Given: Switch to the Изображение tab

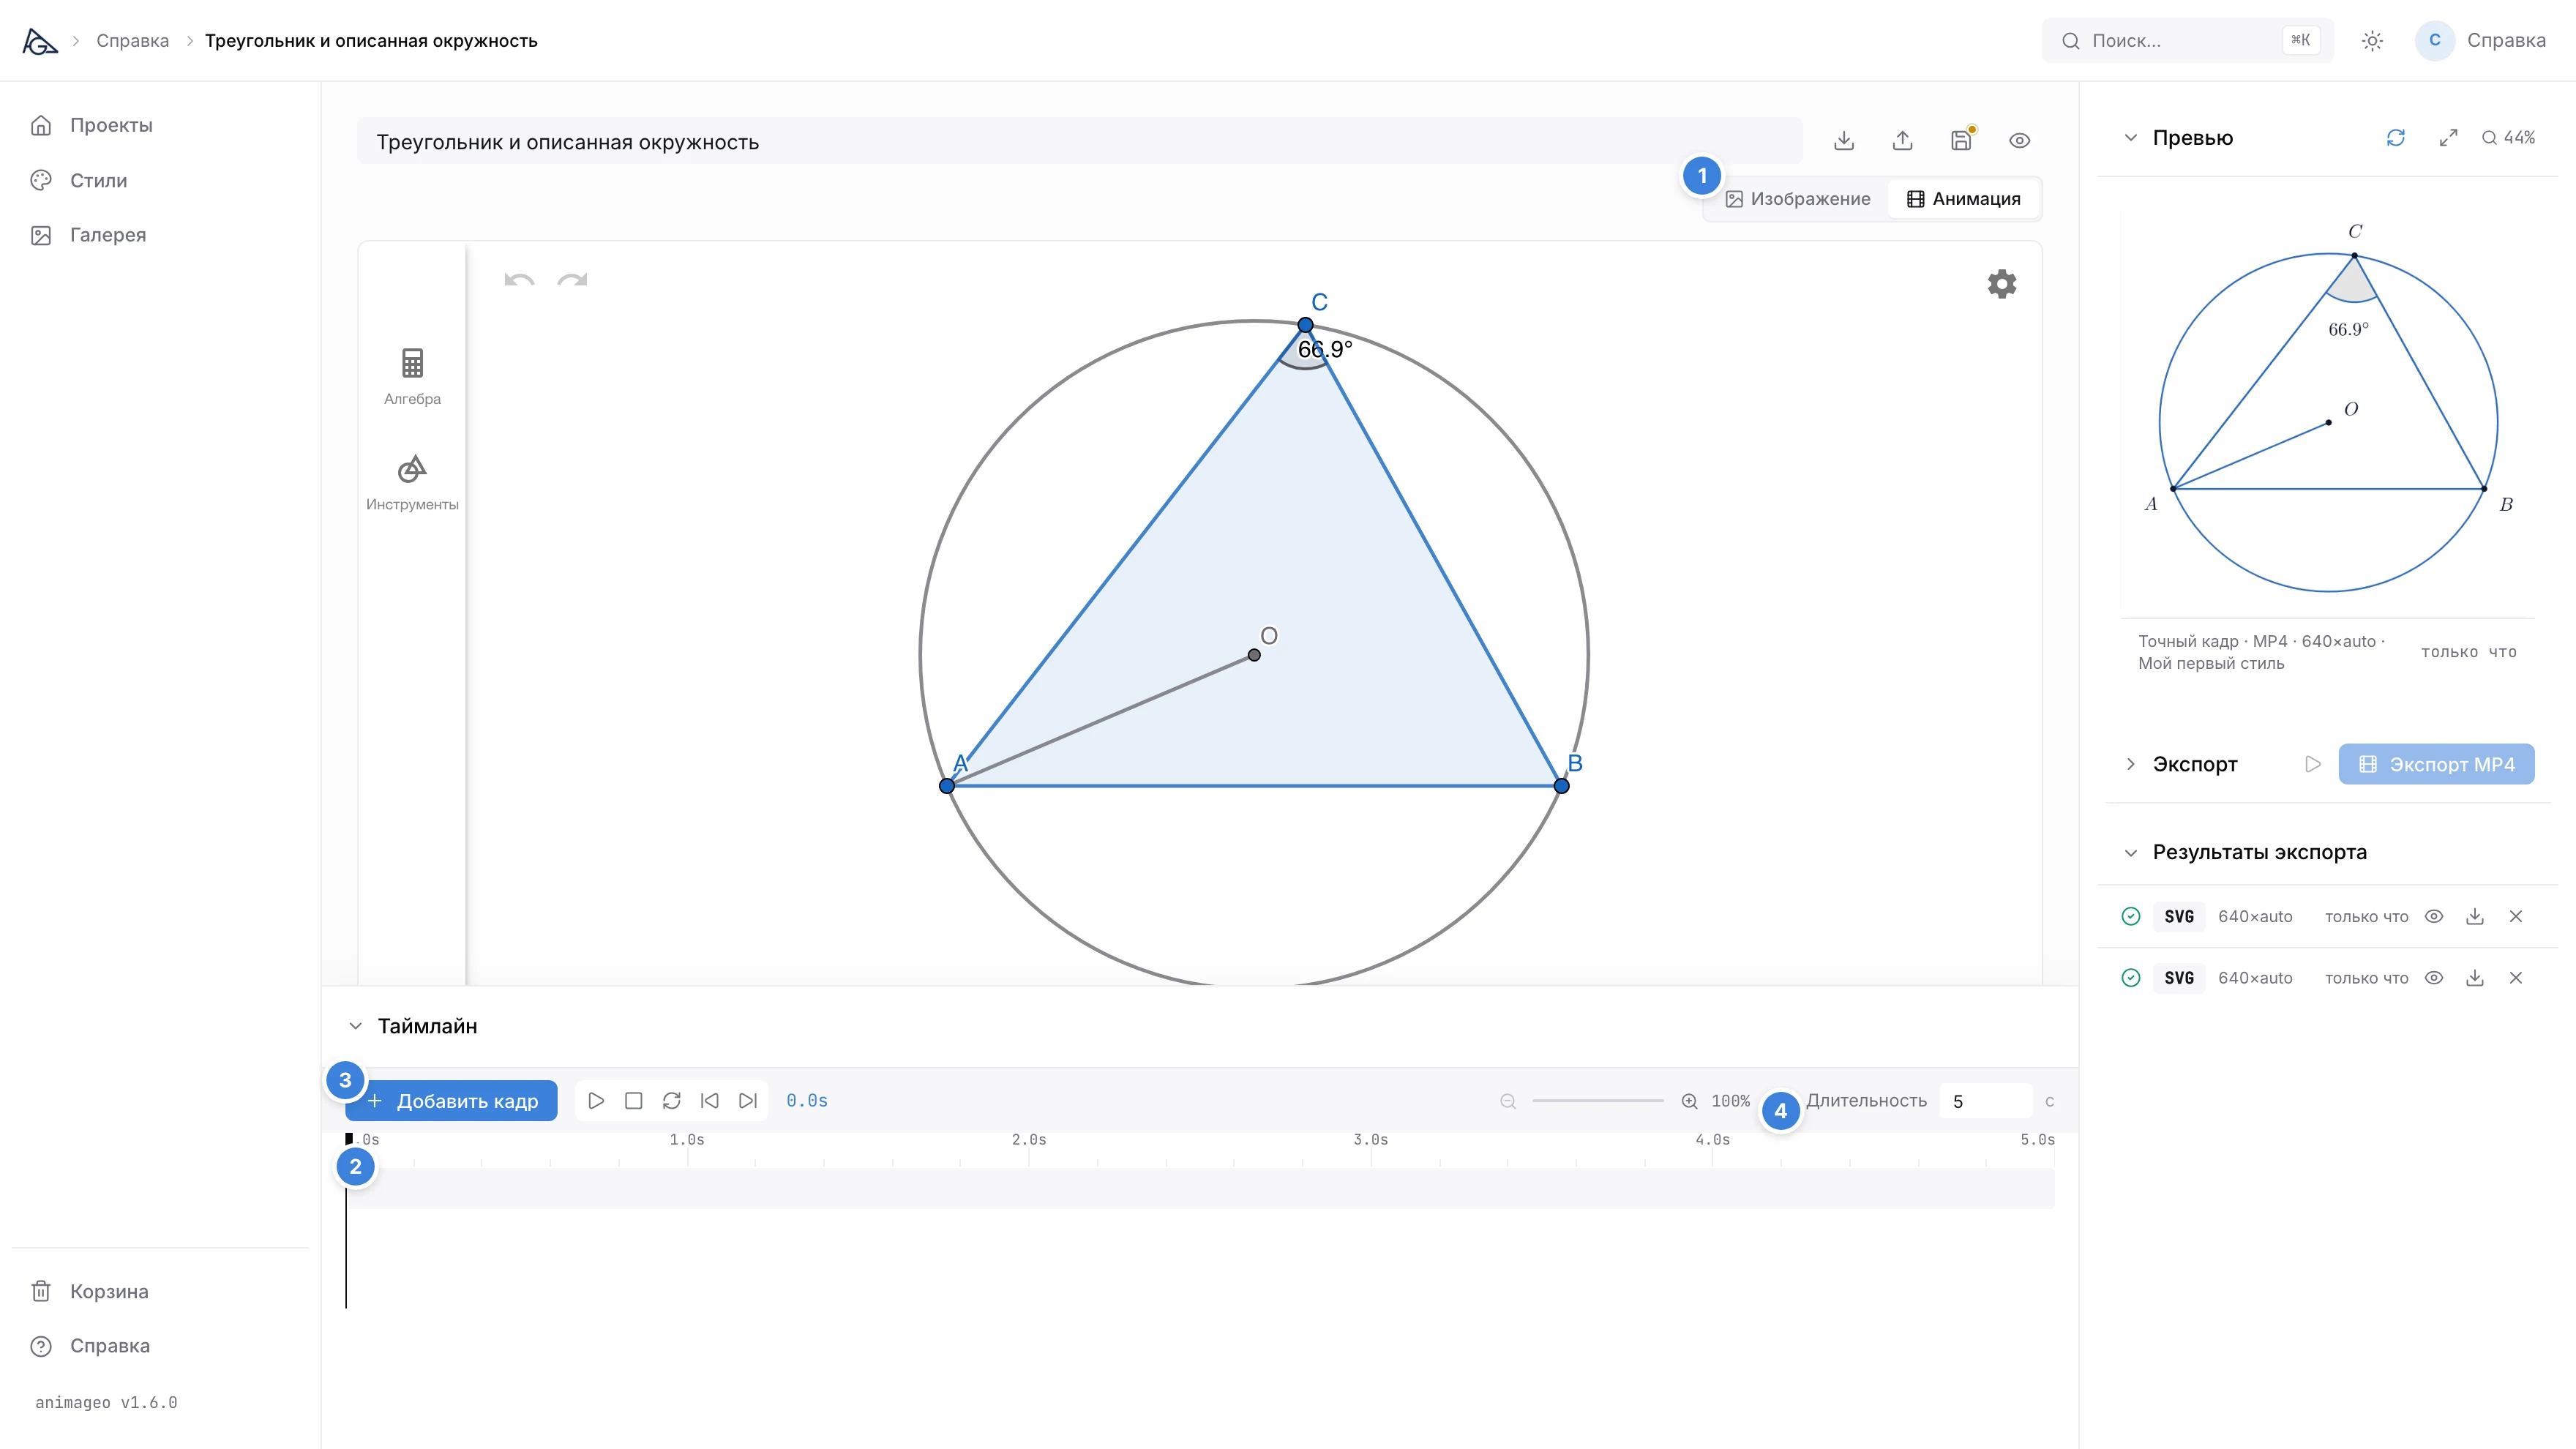Looking at the screenshot, I should [x=1797, y=199].
